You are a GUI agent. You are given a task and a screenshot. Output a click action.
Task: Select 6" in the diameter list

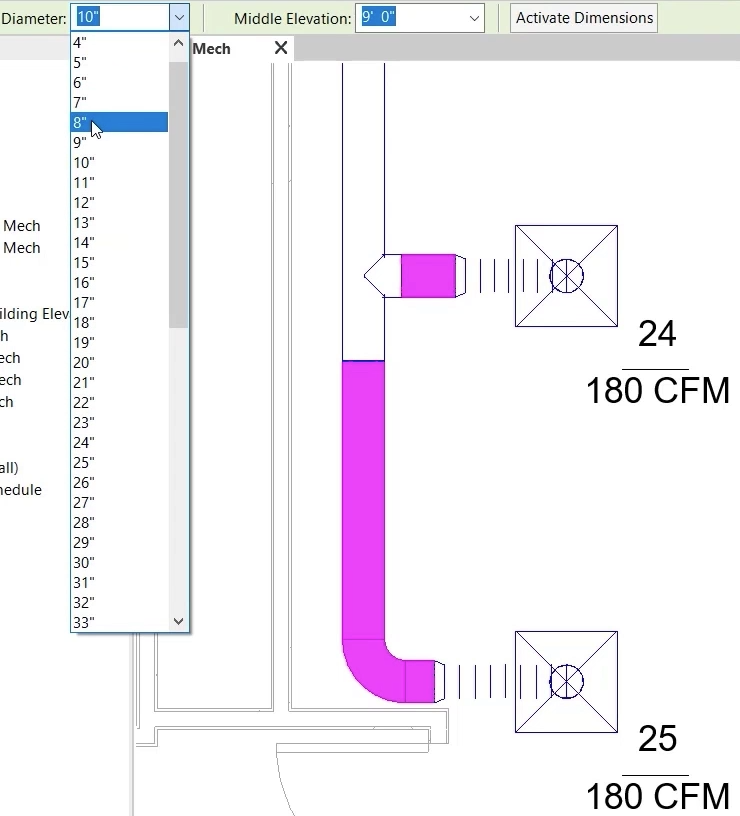[x=119, y=82]
